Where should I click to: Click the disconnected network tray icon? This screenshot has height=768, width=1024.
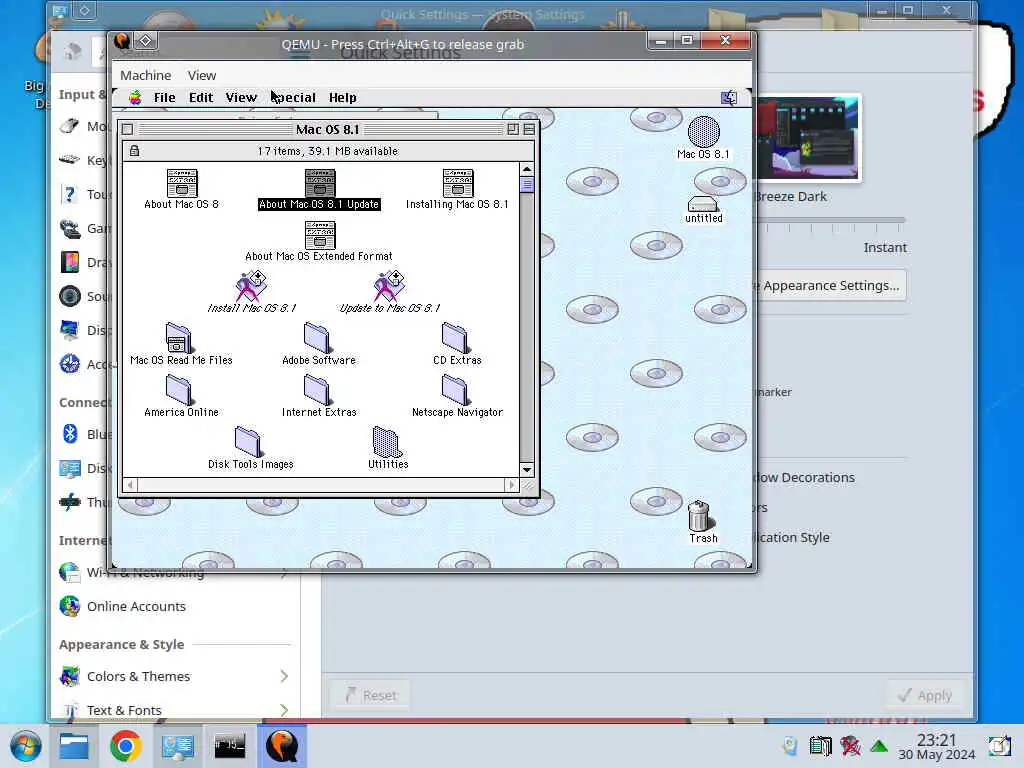point(850,746)
